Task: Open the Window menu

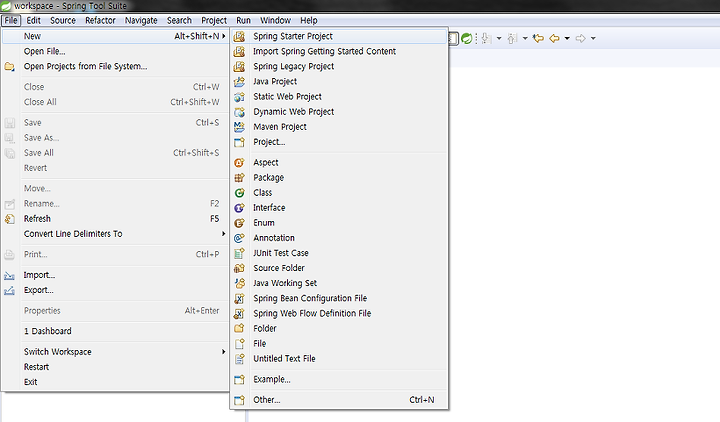Action: click(x=276, y=20)
